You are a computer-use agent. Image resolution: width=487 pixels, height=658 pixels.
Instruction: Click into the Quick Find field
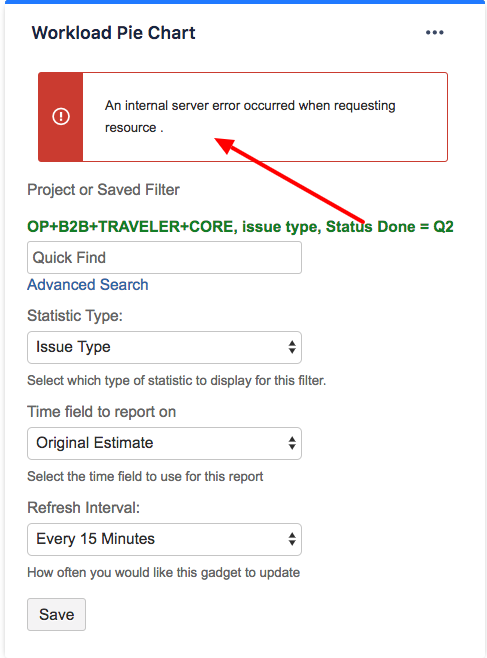coord(164,257)
